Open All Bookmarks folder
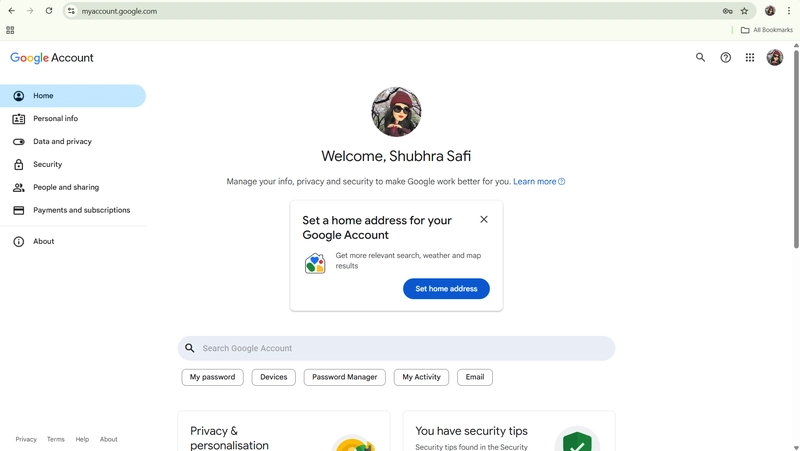Viewport: 800px width, 451px height. coord(766,30)
